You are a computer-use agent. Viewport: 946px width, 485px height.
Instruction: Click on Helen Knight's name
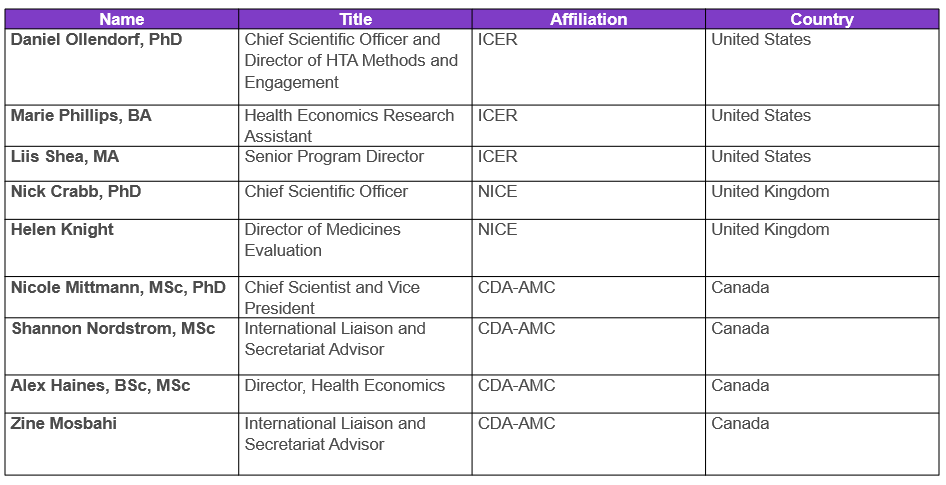(62, 230)
